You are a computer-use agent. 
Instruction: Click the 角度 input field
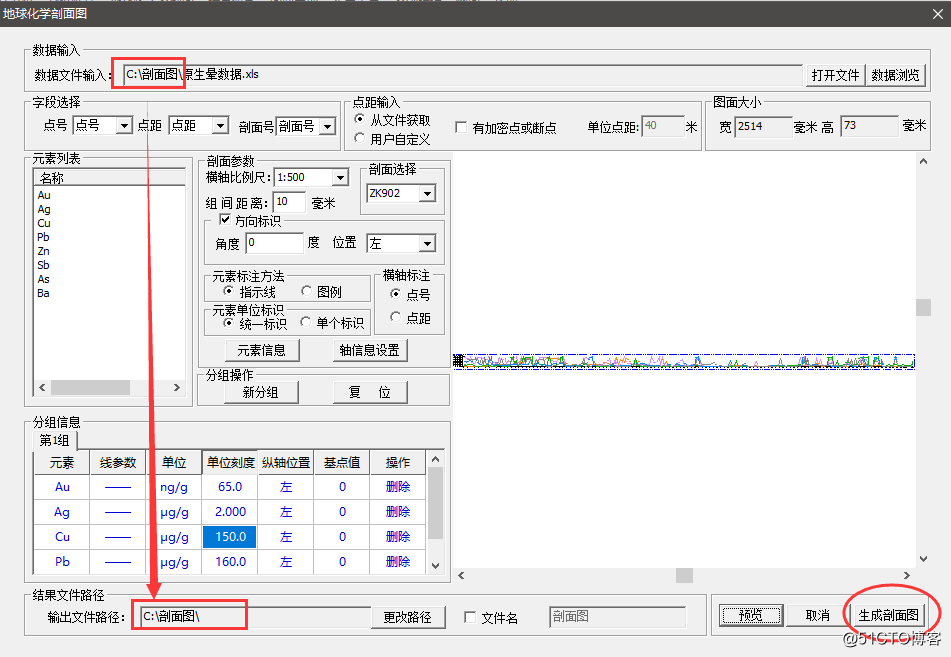pos(274,243)
